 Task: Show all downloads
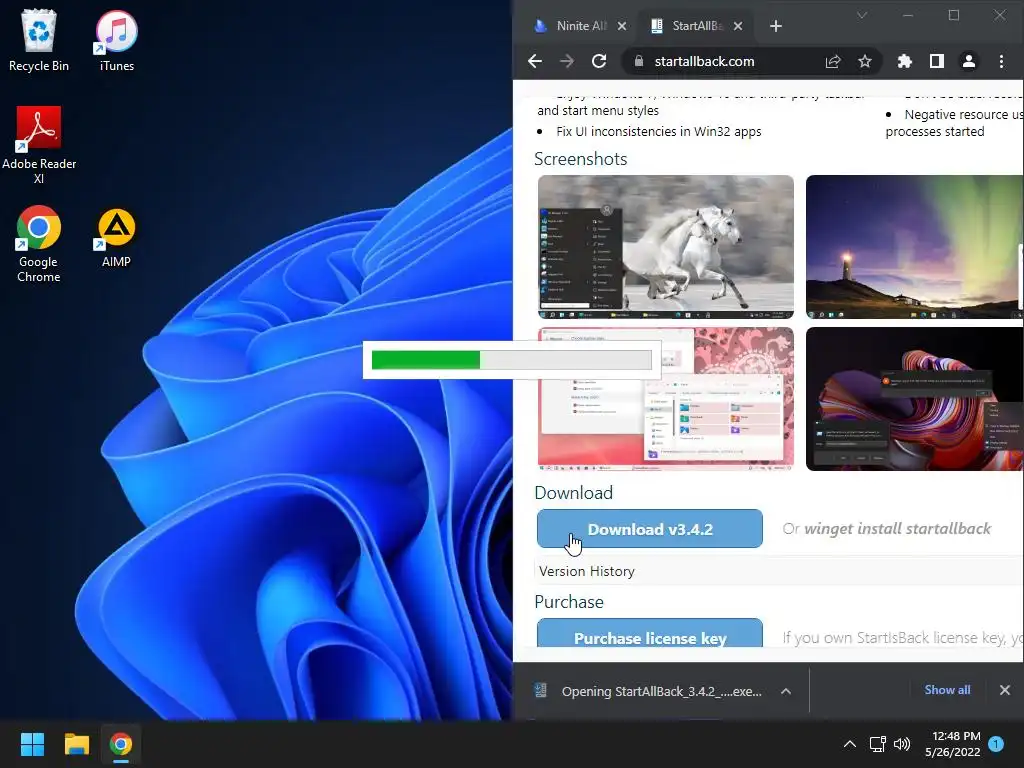947,690
